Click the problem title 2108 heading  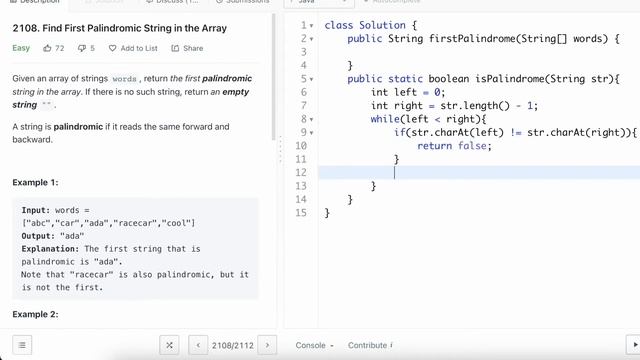click(x=120, y=28)
